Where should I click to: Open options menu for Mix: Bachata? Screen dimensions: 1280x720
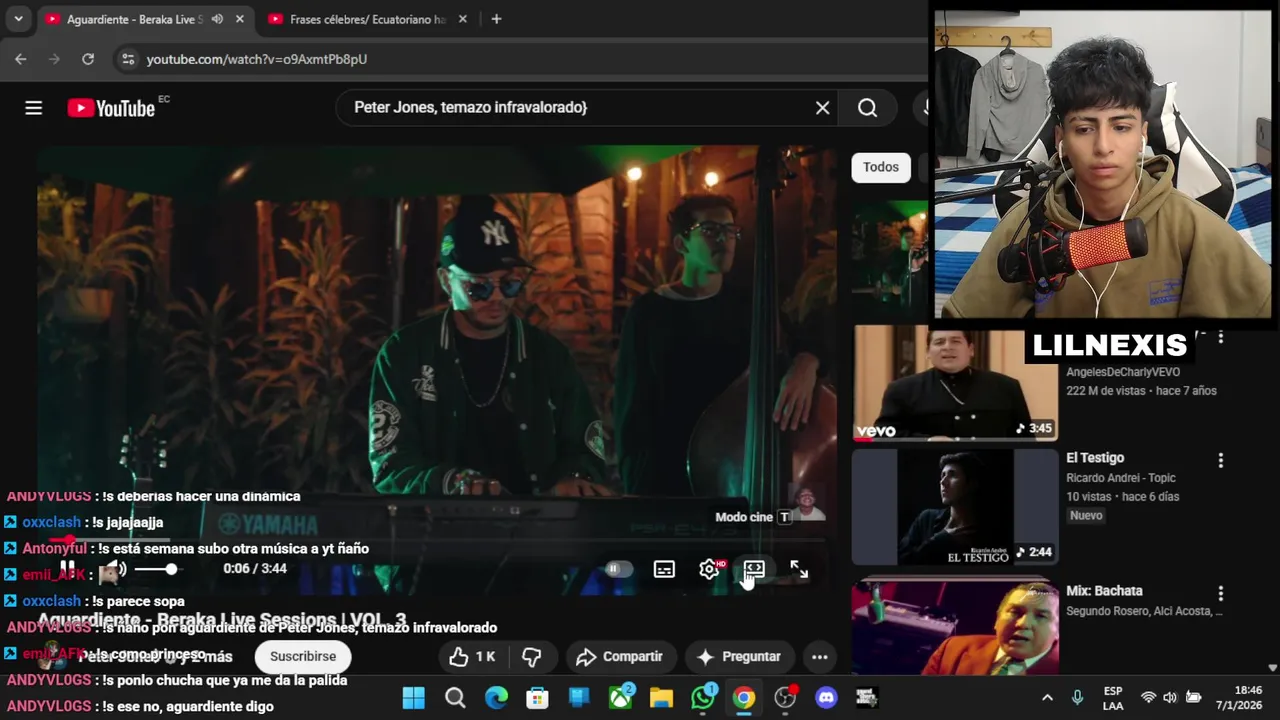pos(1220,593)
